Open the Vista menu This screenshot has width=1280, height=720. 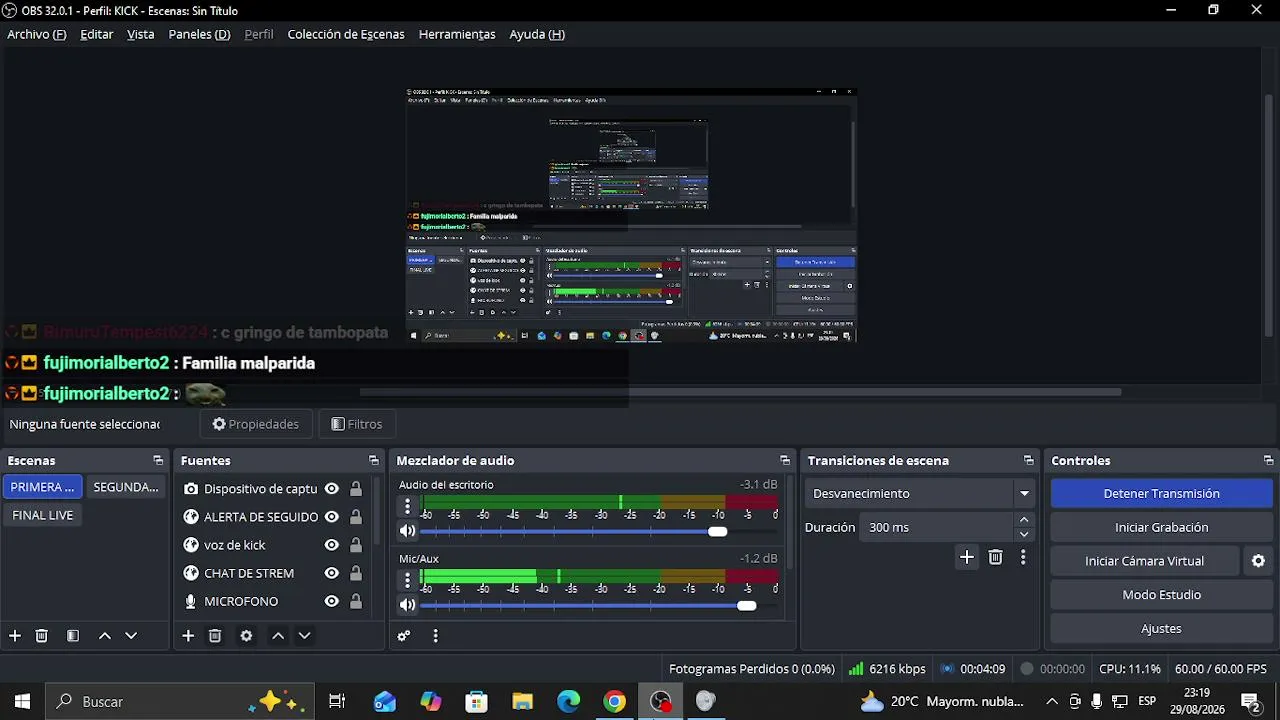coord(141,34)
